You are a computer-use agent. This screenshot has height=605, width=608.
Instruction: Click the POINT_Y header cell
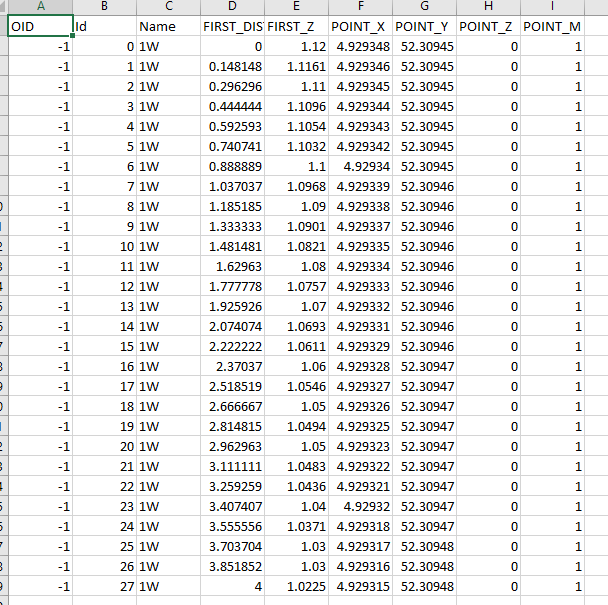click(425, 26)
